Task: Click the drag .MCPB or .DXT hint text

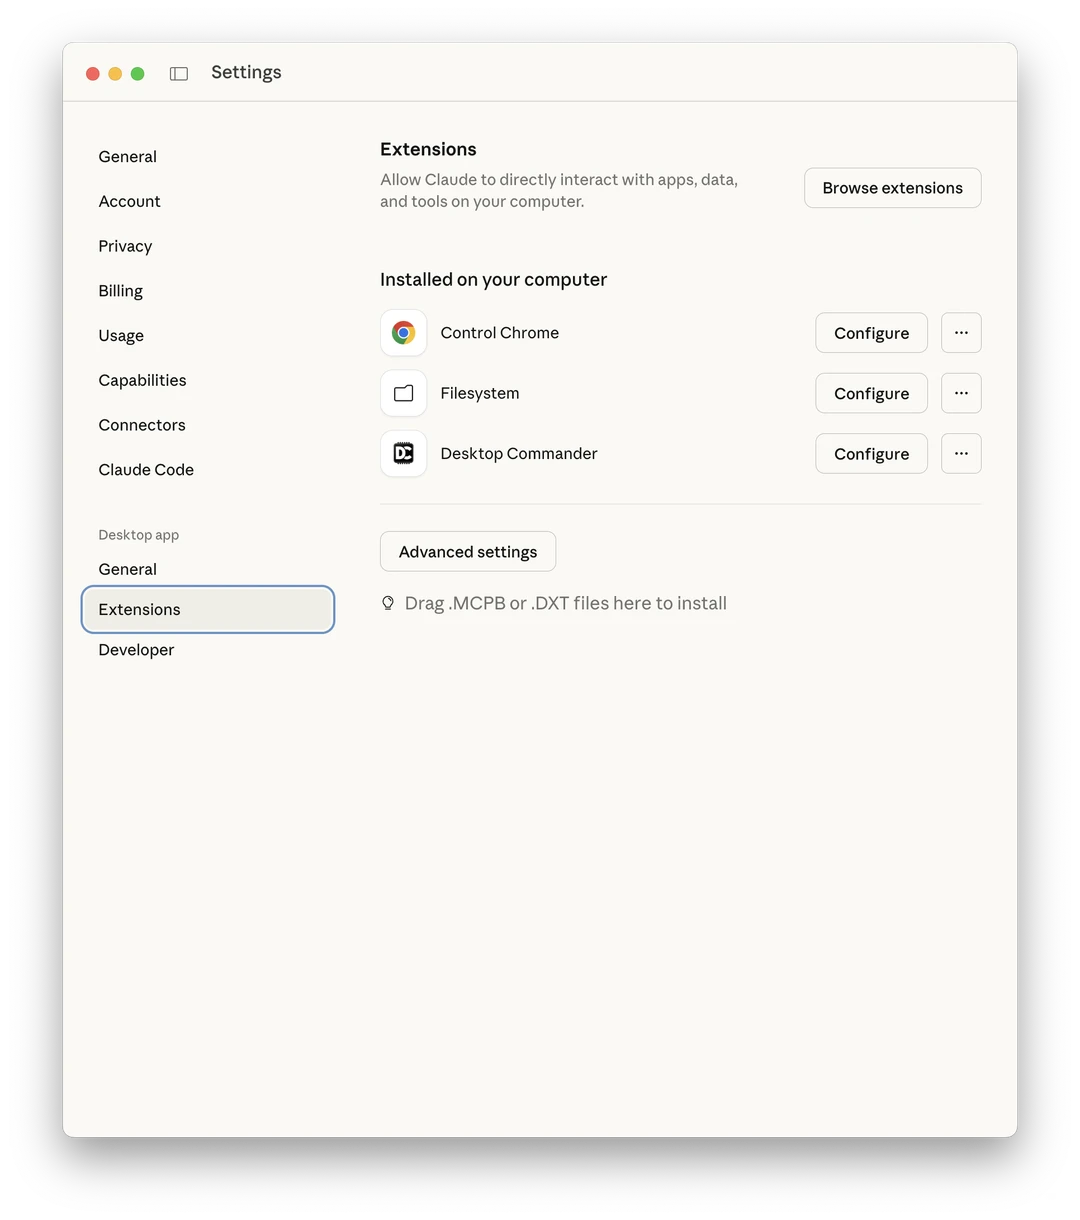Action: (566, 603)
